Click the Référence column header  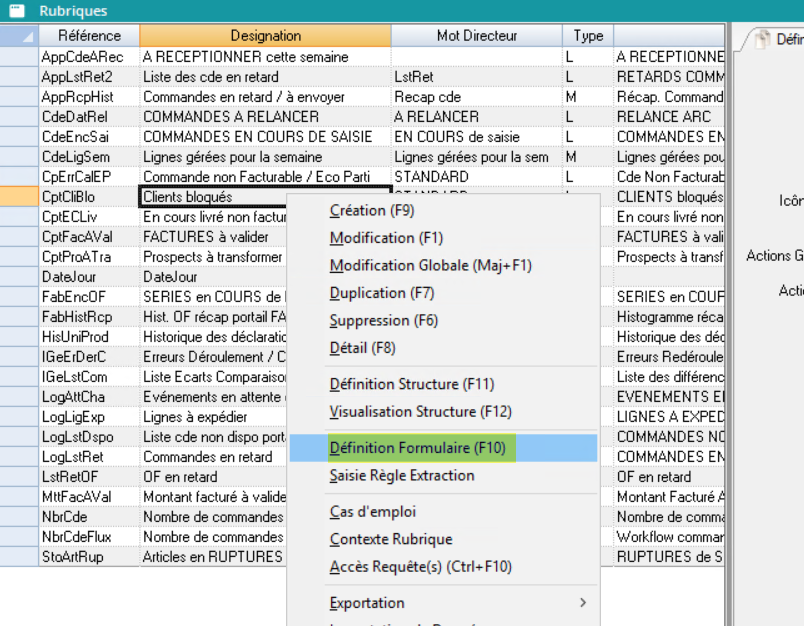89,36
